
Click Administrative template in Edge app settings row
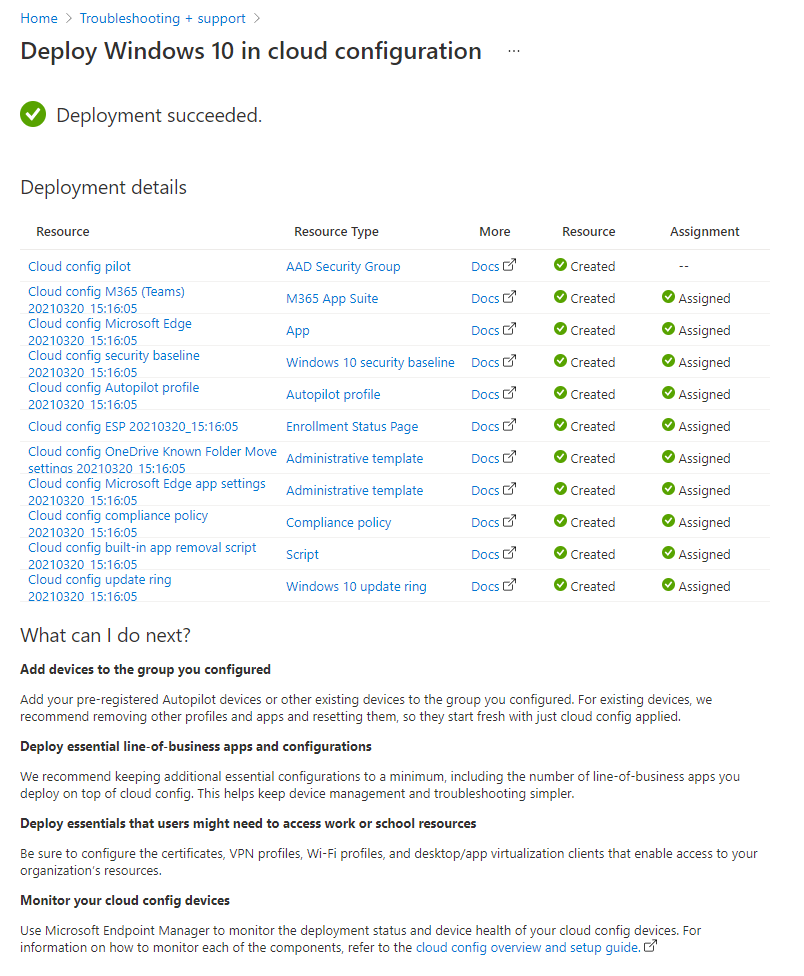354,490
